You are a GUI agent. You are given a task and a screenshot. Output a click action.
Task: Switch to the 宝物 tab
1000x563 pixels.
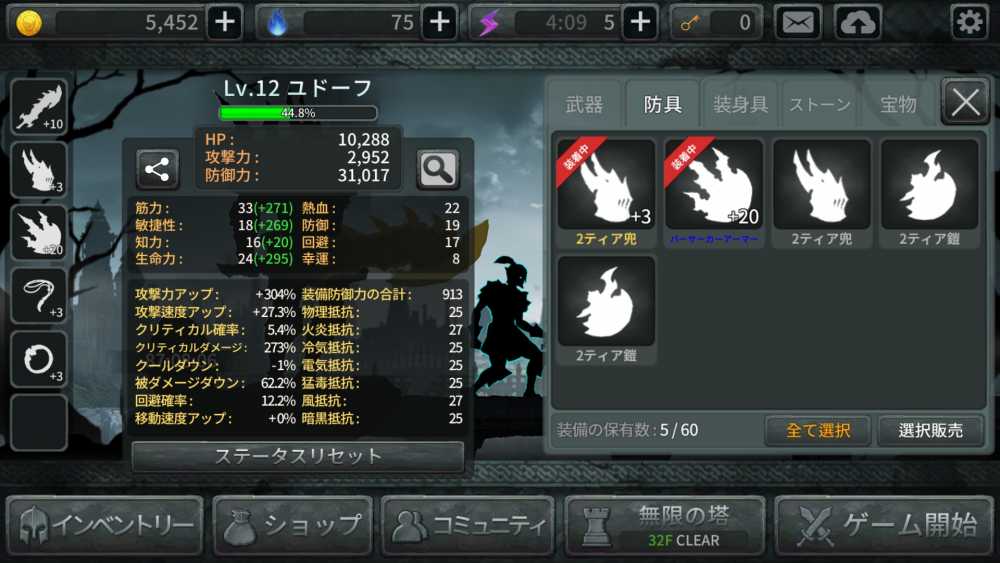pos(898,105)
